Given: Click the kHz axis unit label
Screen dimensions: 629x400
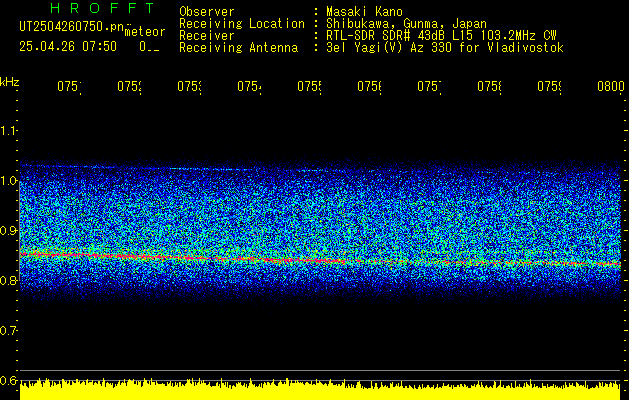Looking at the screenshot, I should point(10,82).
